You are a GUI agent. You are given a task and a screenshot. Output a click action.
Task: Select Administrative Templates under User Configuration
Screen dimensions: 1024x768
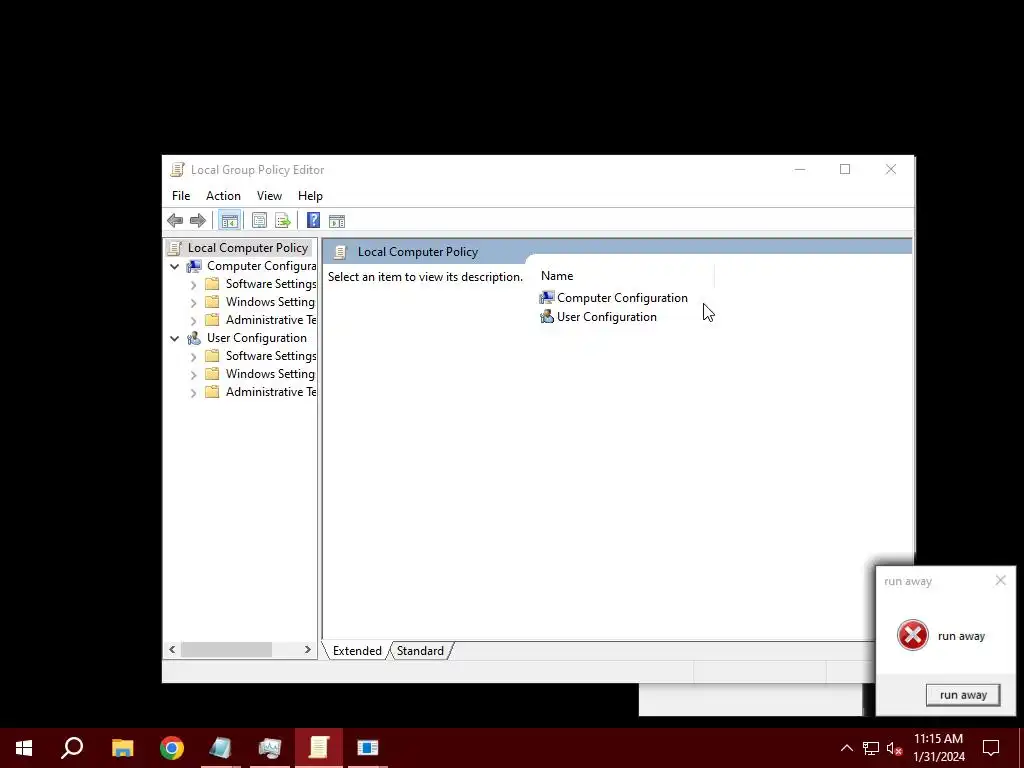click(271, 392)
